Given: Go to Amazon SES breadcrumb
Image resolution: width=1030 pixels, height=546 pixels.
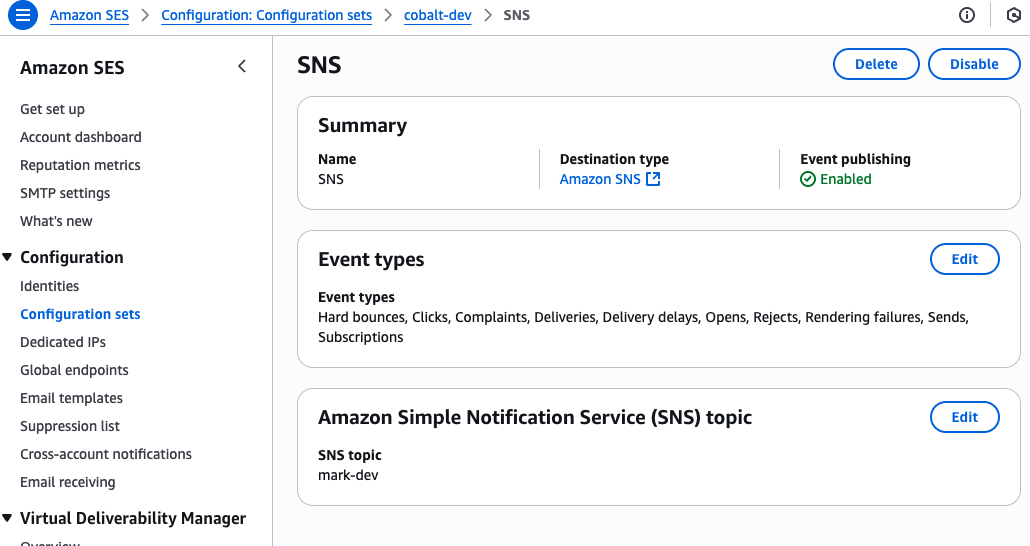Looking at the screenshot, I should coord(89,15).
